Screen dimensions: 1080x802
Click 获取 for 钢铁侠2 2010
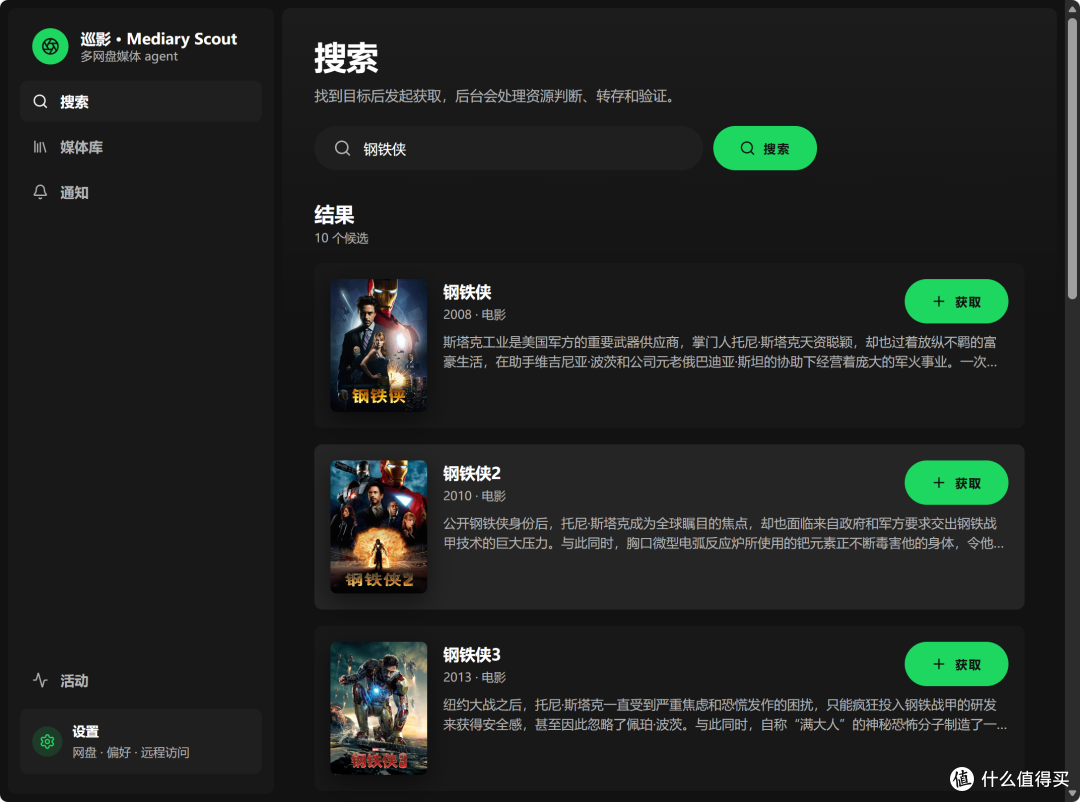[x=956, y=483]
